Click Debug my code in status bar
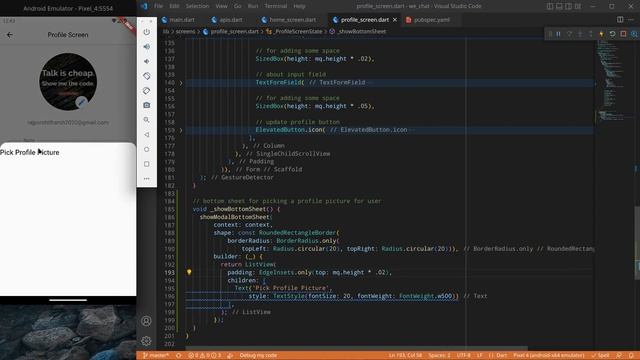The width and height of the screenshot is (640, 360). (258, 356)
